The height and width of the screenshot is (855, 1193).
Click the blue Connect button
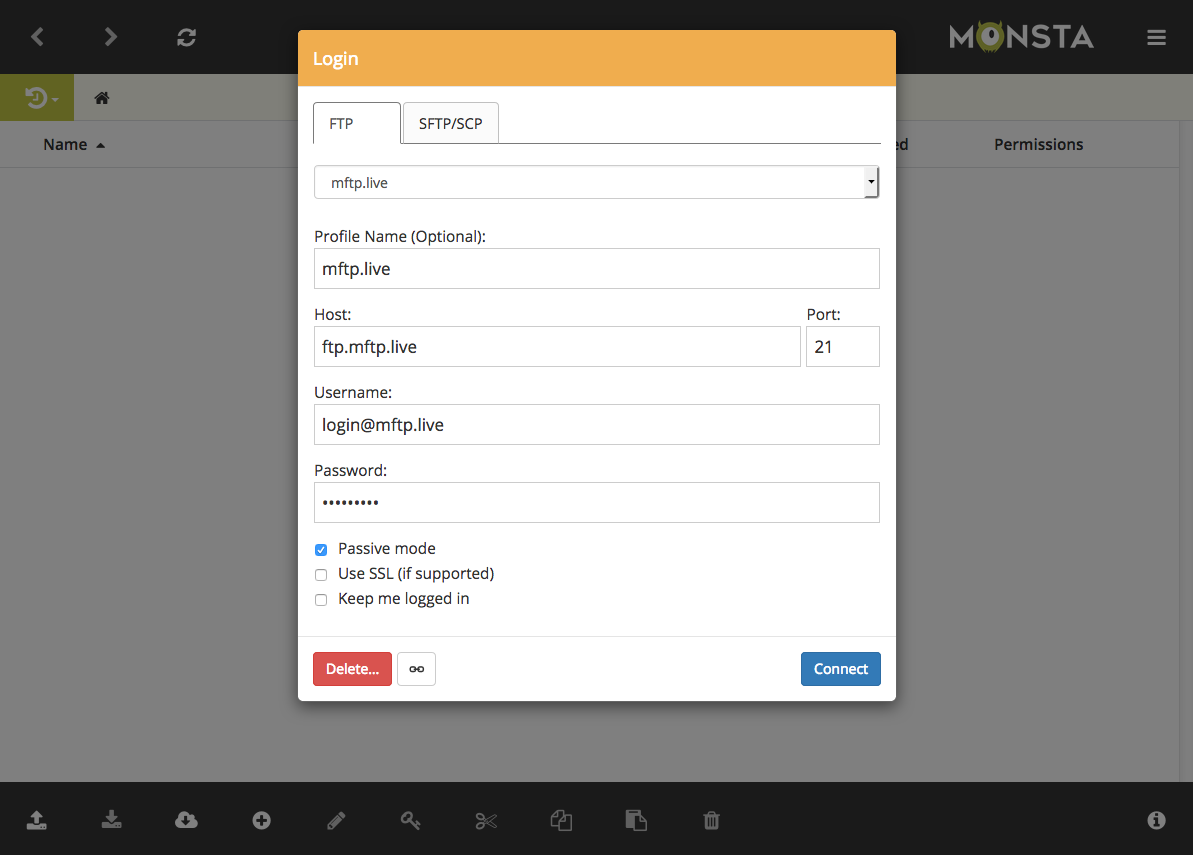(x=841, y=669)
